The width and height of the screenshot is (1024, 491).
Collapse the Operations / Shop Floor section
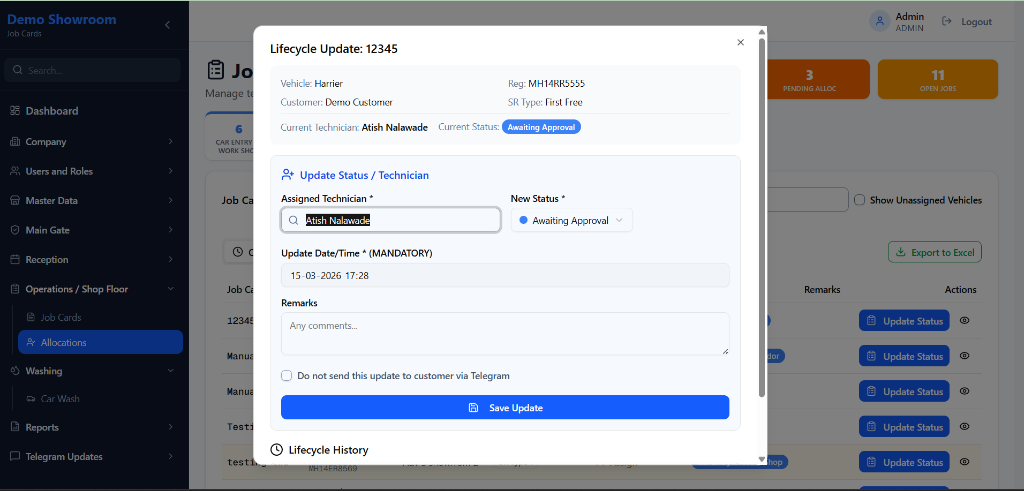tap(171, 289)
